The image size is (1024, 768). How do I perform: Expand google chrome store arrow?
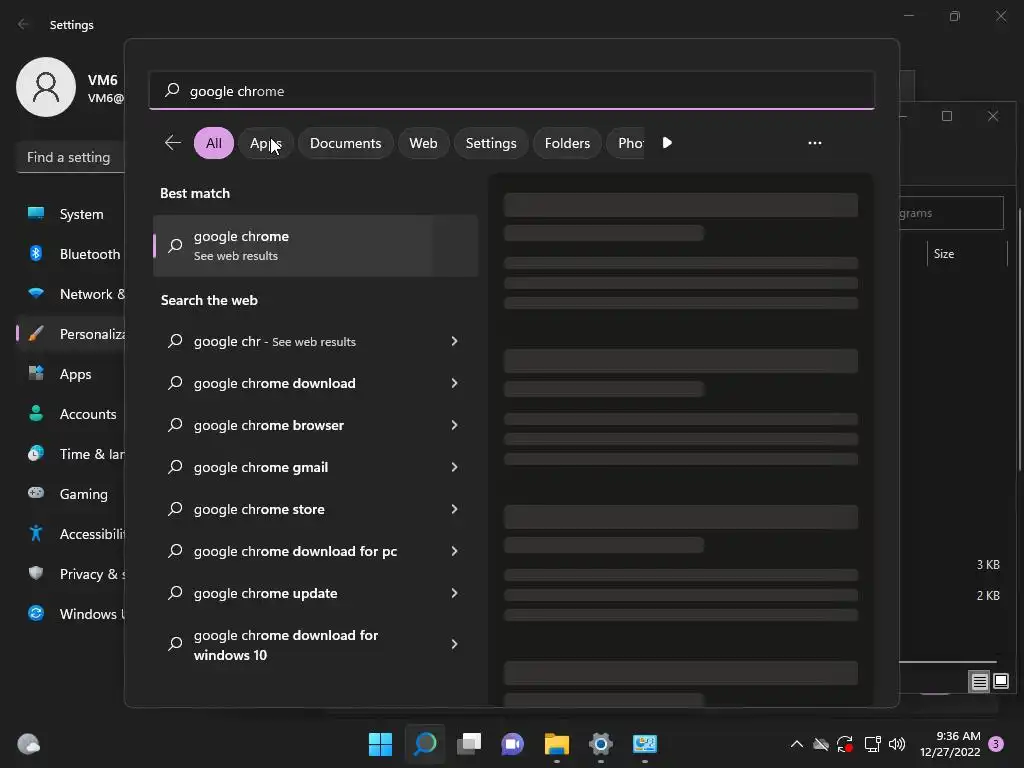[x=455, y=509]
